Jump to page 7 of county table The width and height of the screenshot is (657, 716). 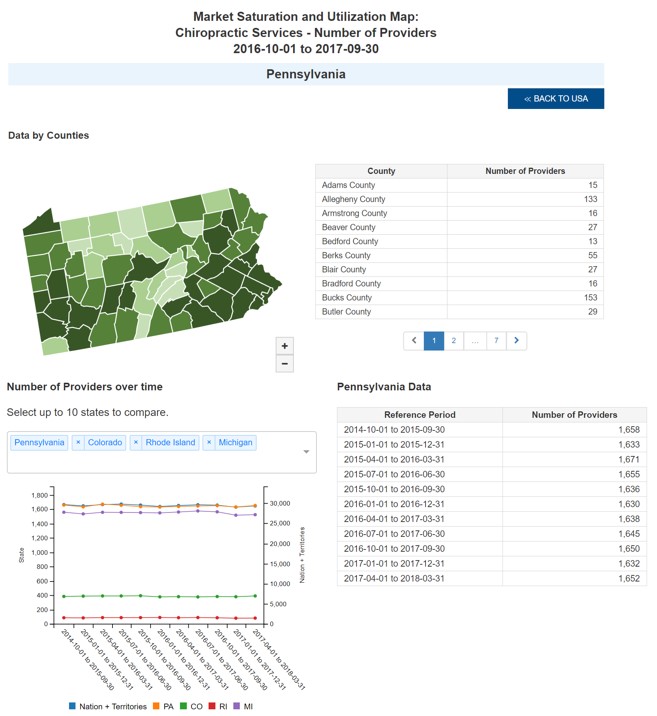click(496, 341)
